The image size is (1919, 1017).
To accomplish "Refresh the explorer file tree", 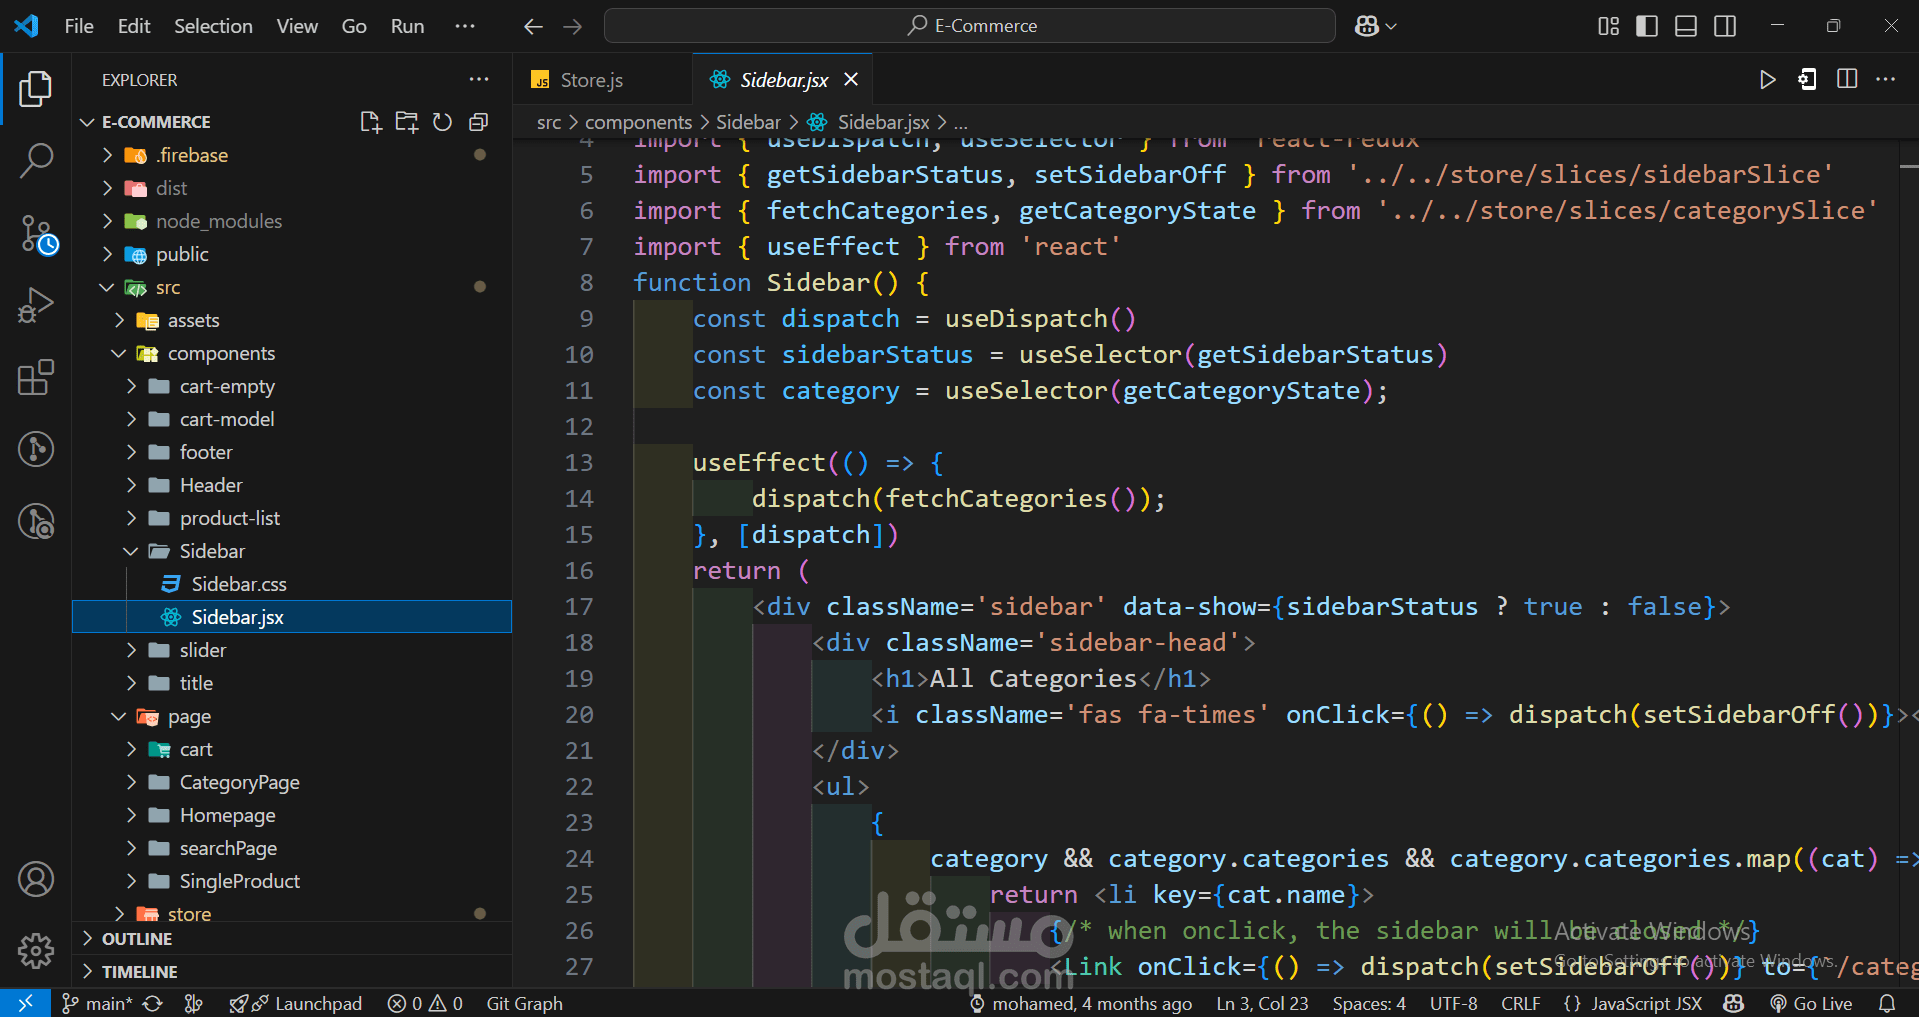I will 442,122.
